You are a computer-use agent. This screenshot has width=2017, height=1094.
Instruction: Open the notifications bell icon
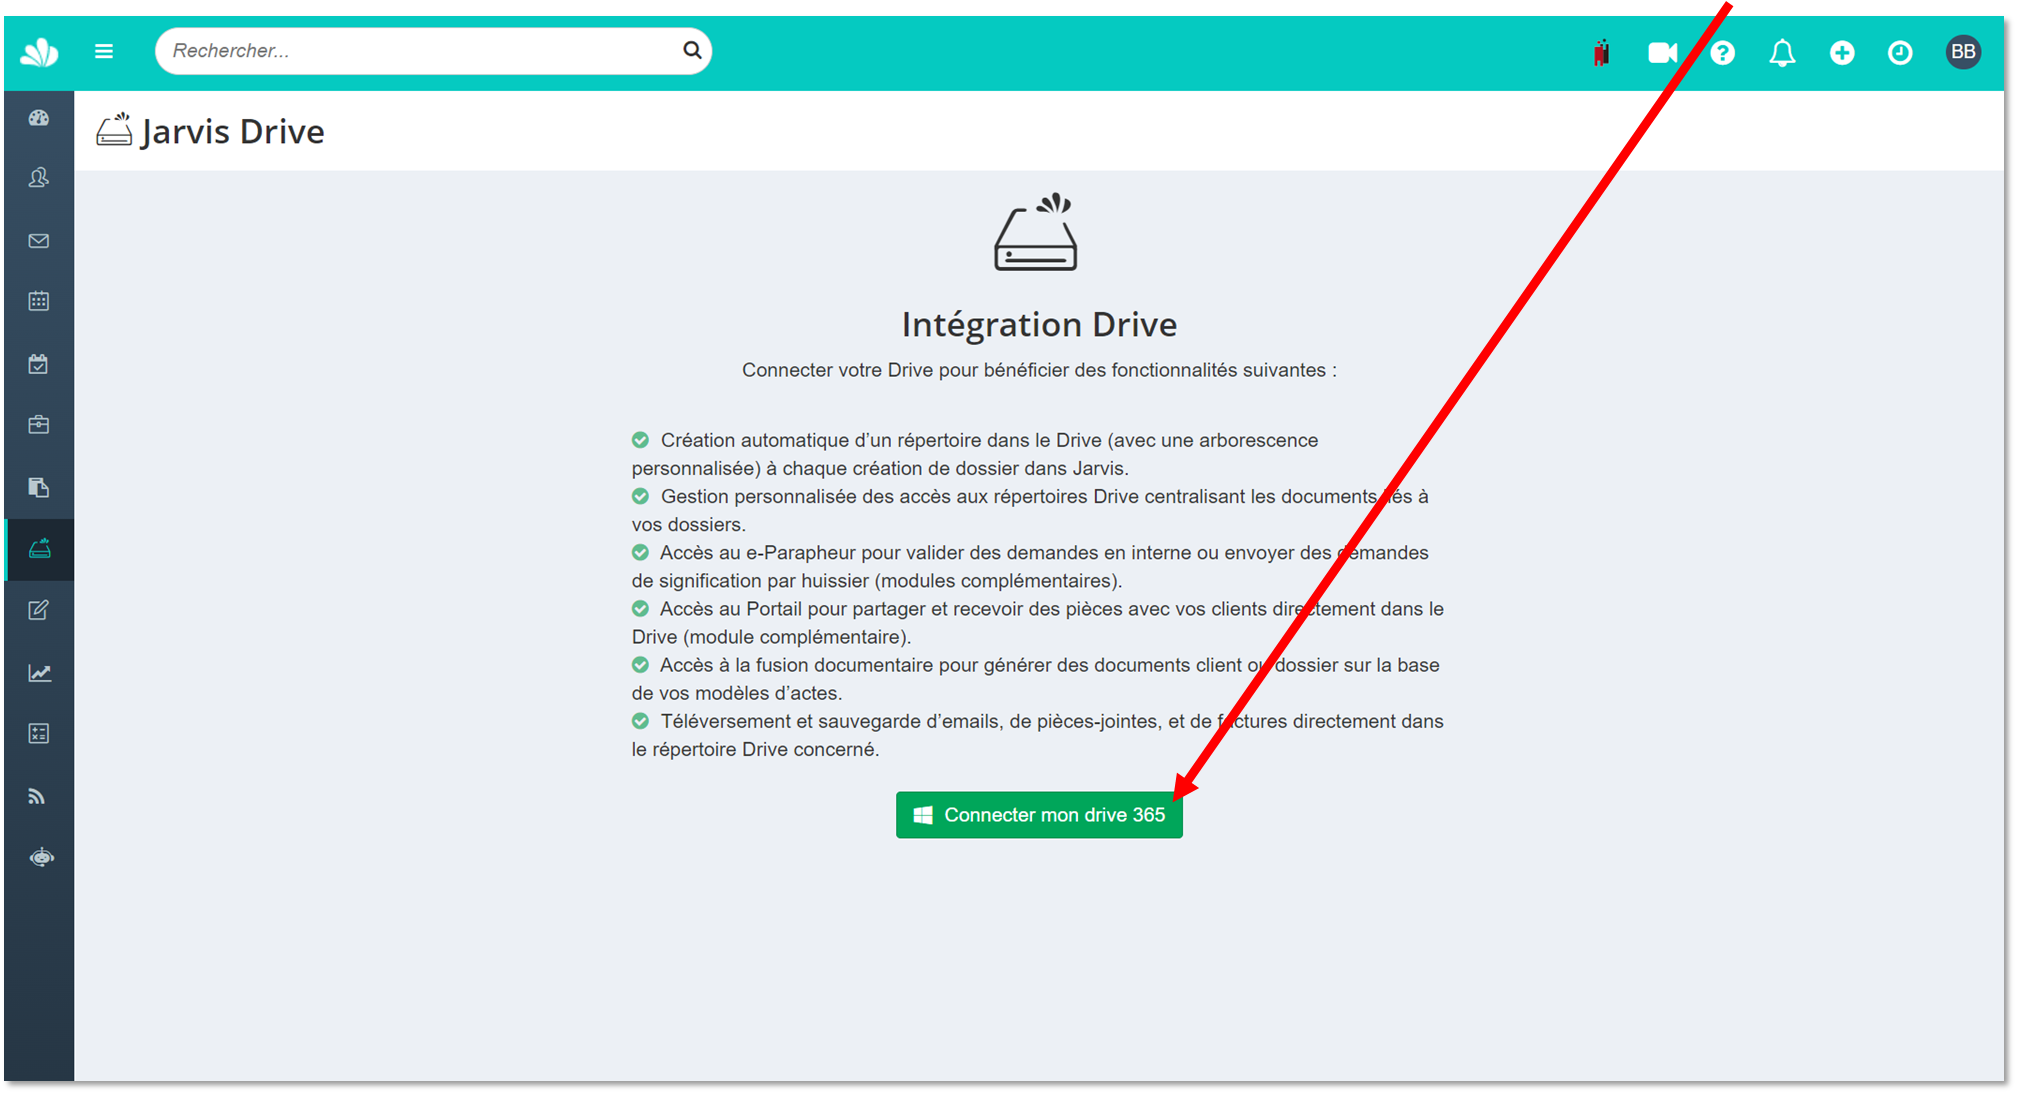pos(1782,52)
